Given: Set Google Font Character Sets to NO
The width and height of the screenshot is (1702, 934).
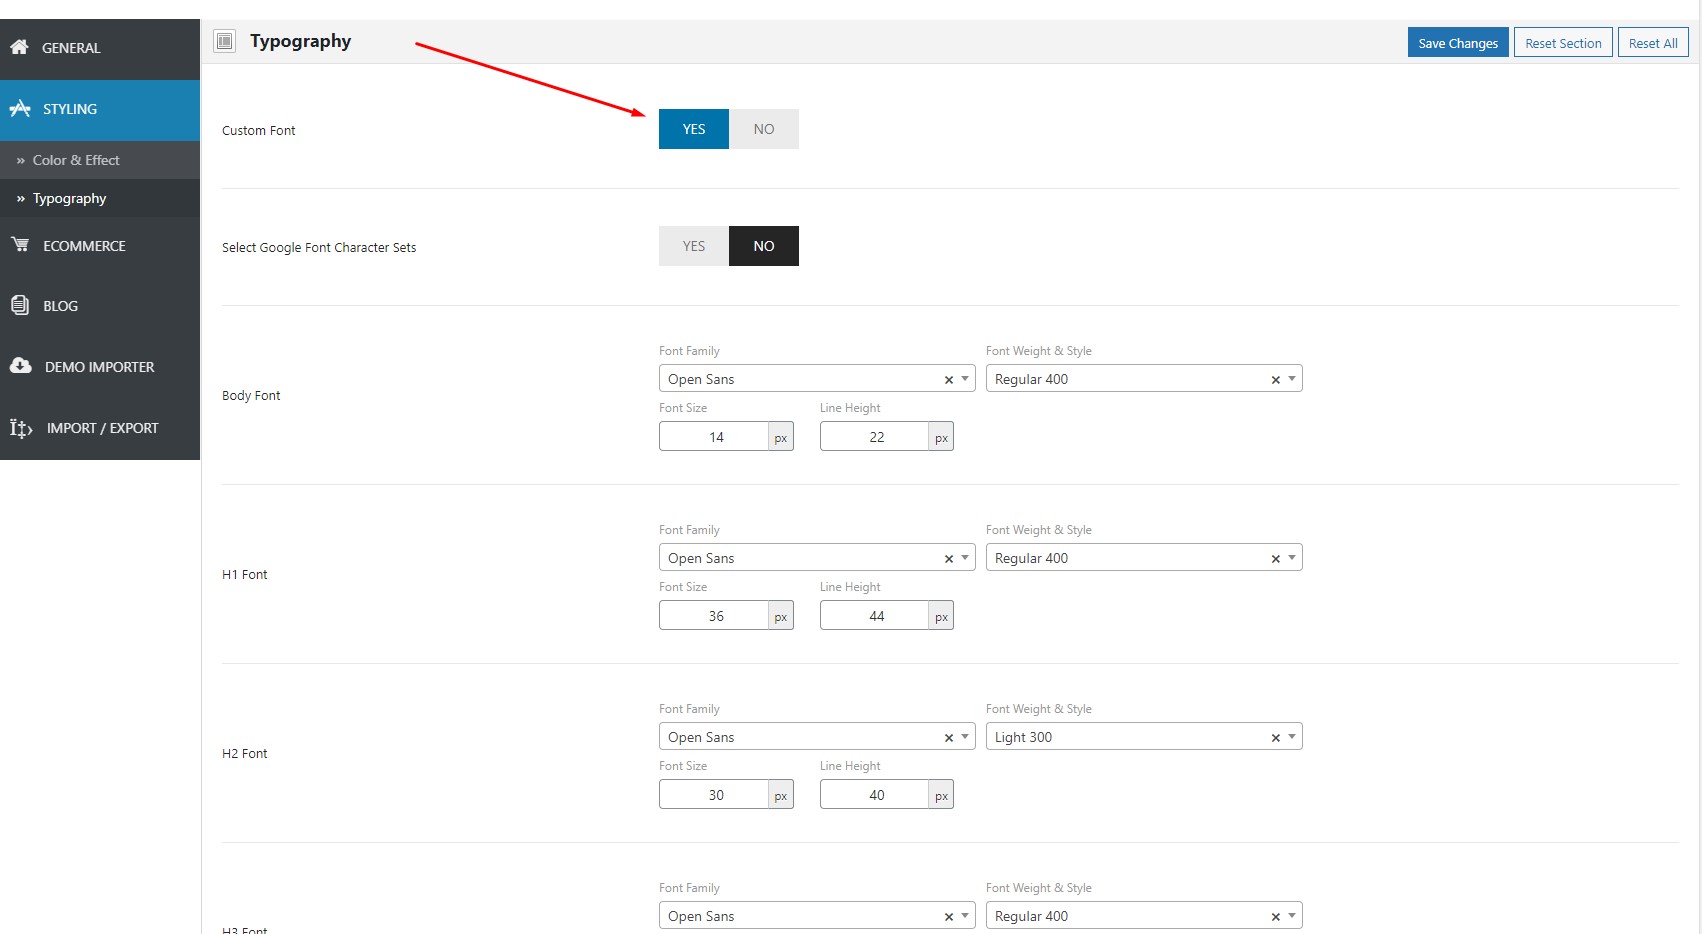Looking at the screenshot, I should pyautogui.click(x=764, y=246).
